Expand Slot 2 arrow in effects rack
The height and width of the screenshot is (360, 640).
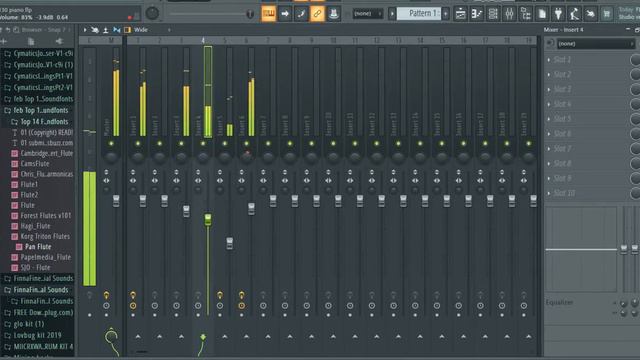pos(549,74)
